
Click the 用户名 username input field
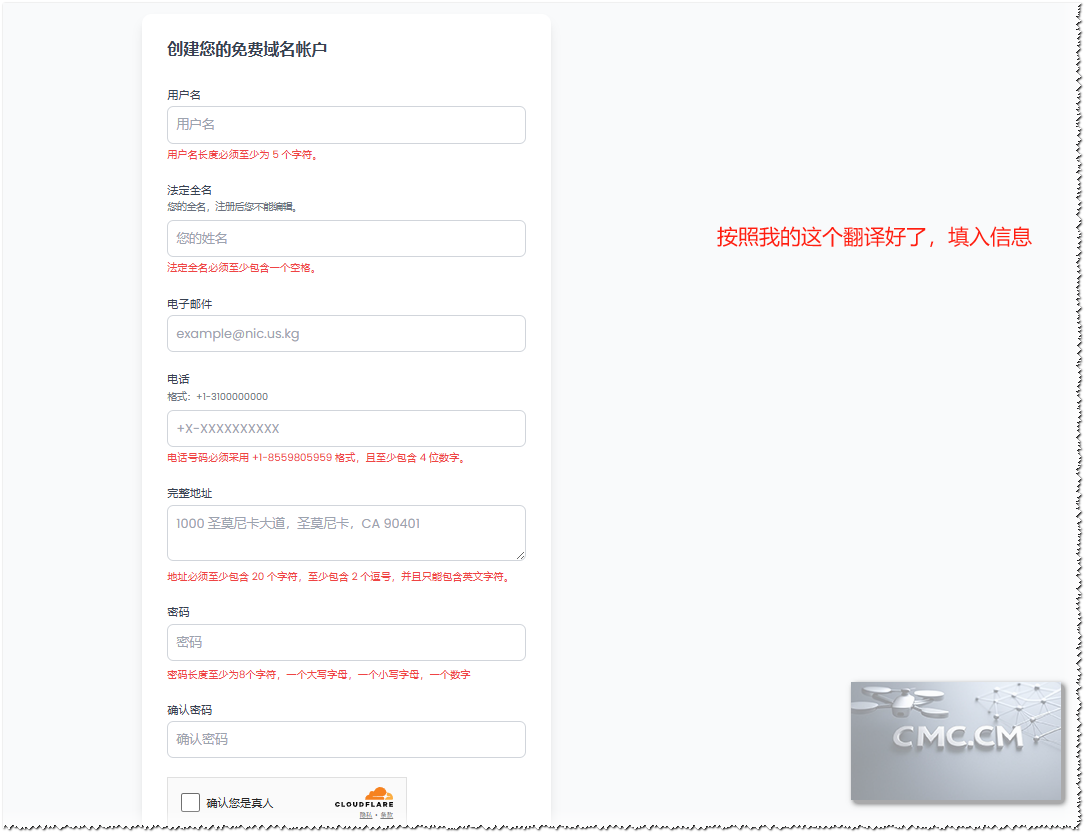(346, 125)
